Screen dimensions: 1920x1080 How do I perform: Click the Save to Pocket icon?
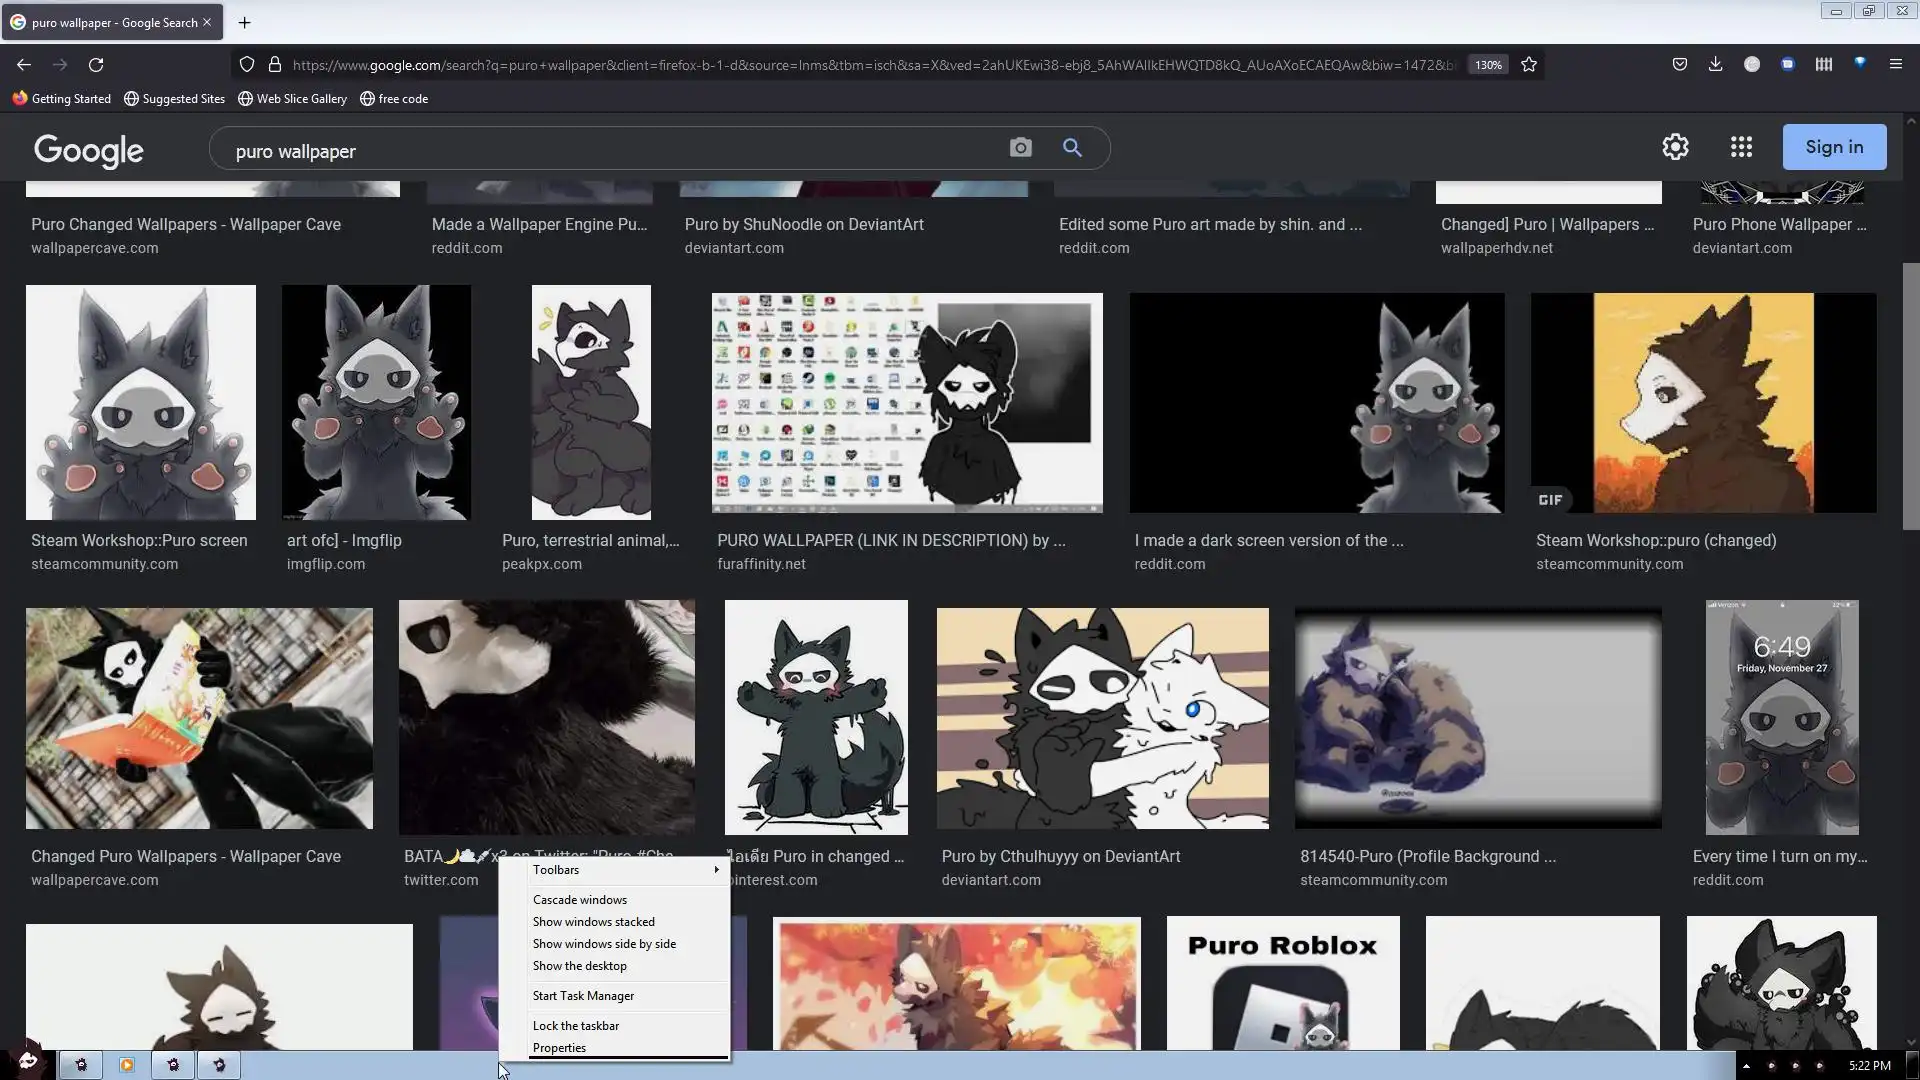1680,64
